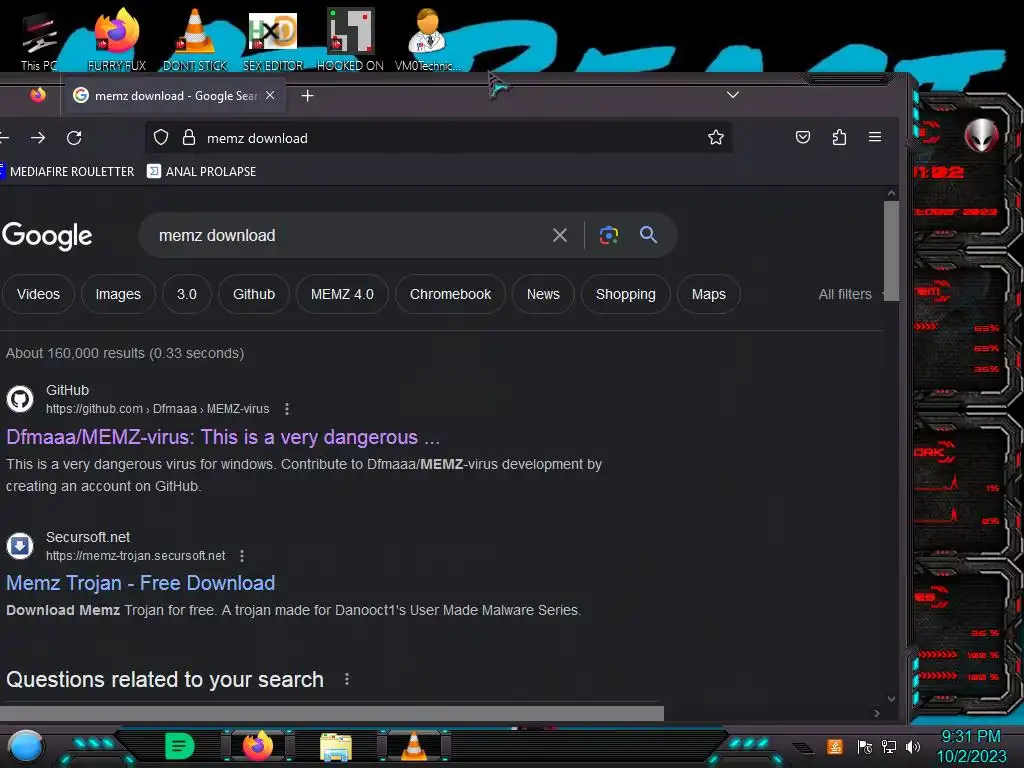Expand the list all tabs dropdown
The height and width of the screenshot is (768, 1024).
[733, 95]
